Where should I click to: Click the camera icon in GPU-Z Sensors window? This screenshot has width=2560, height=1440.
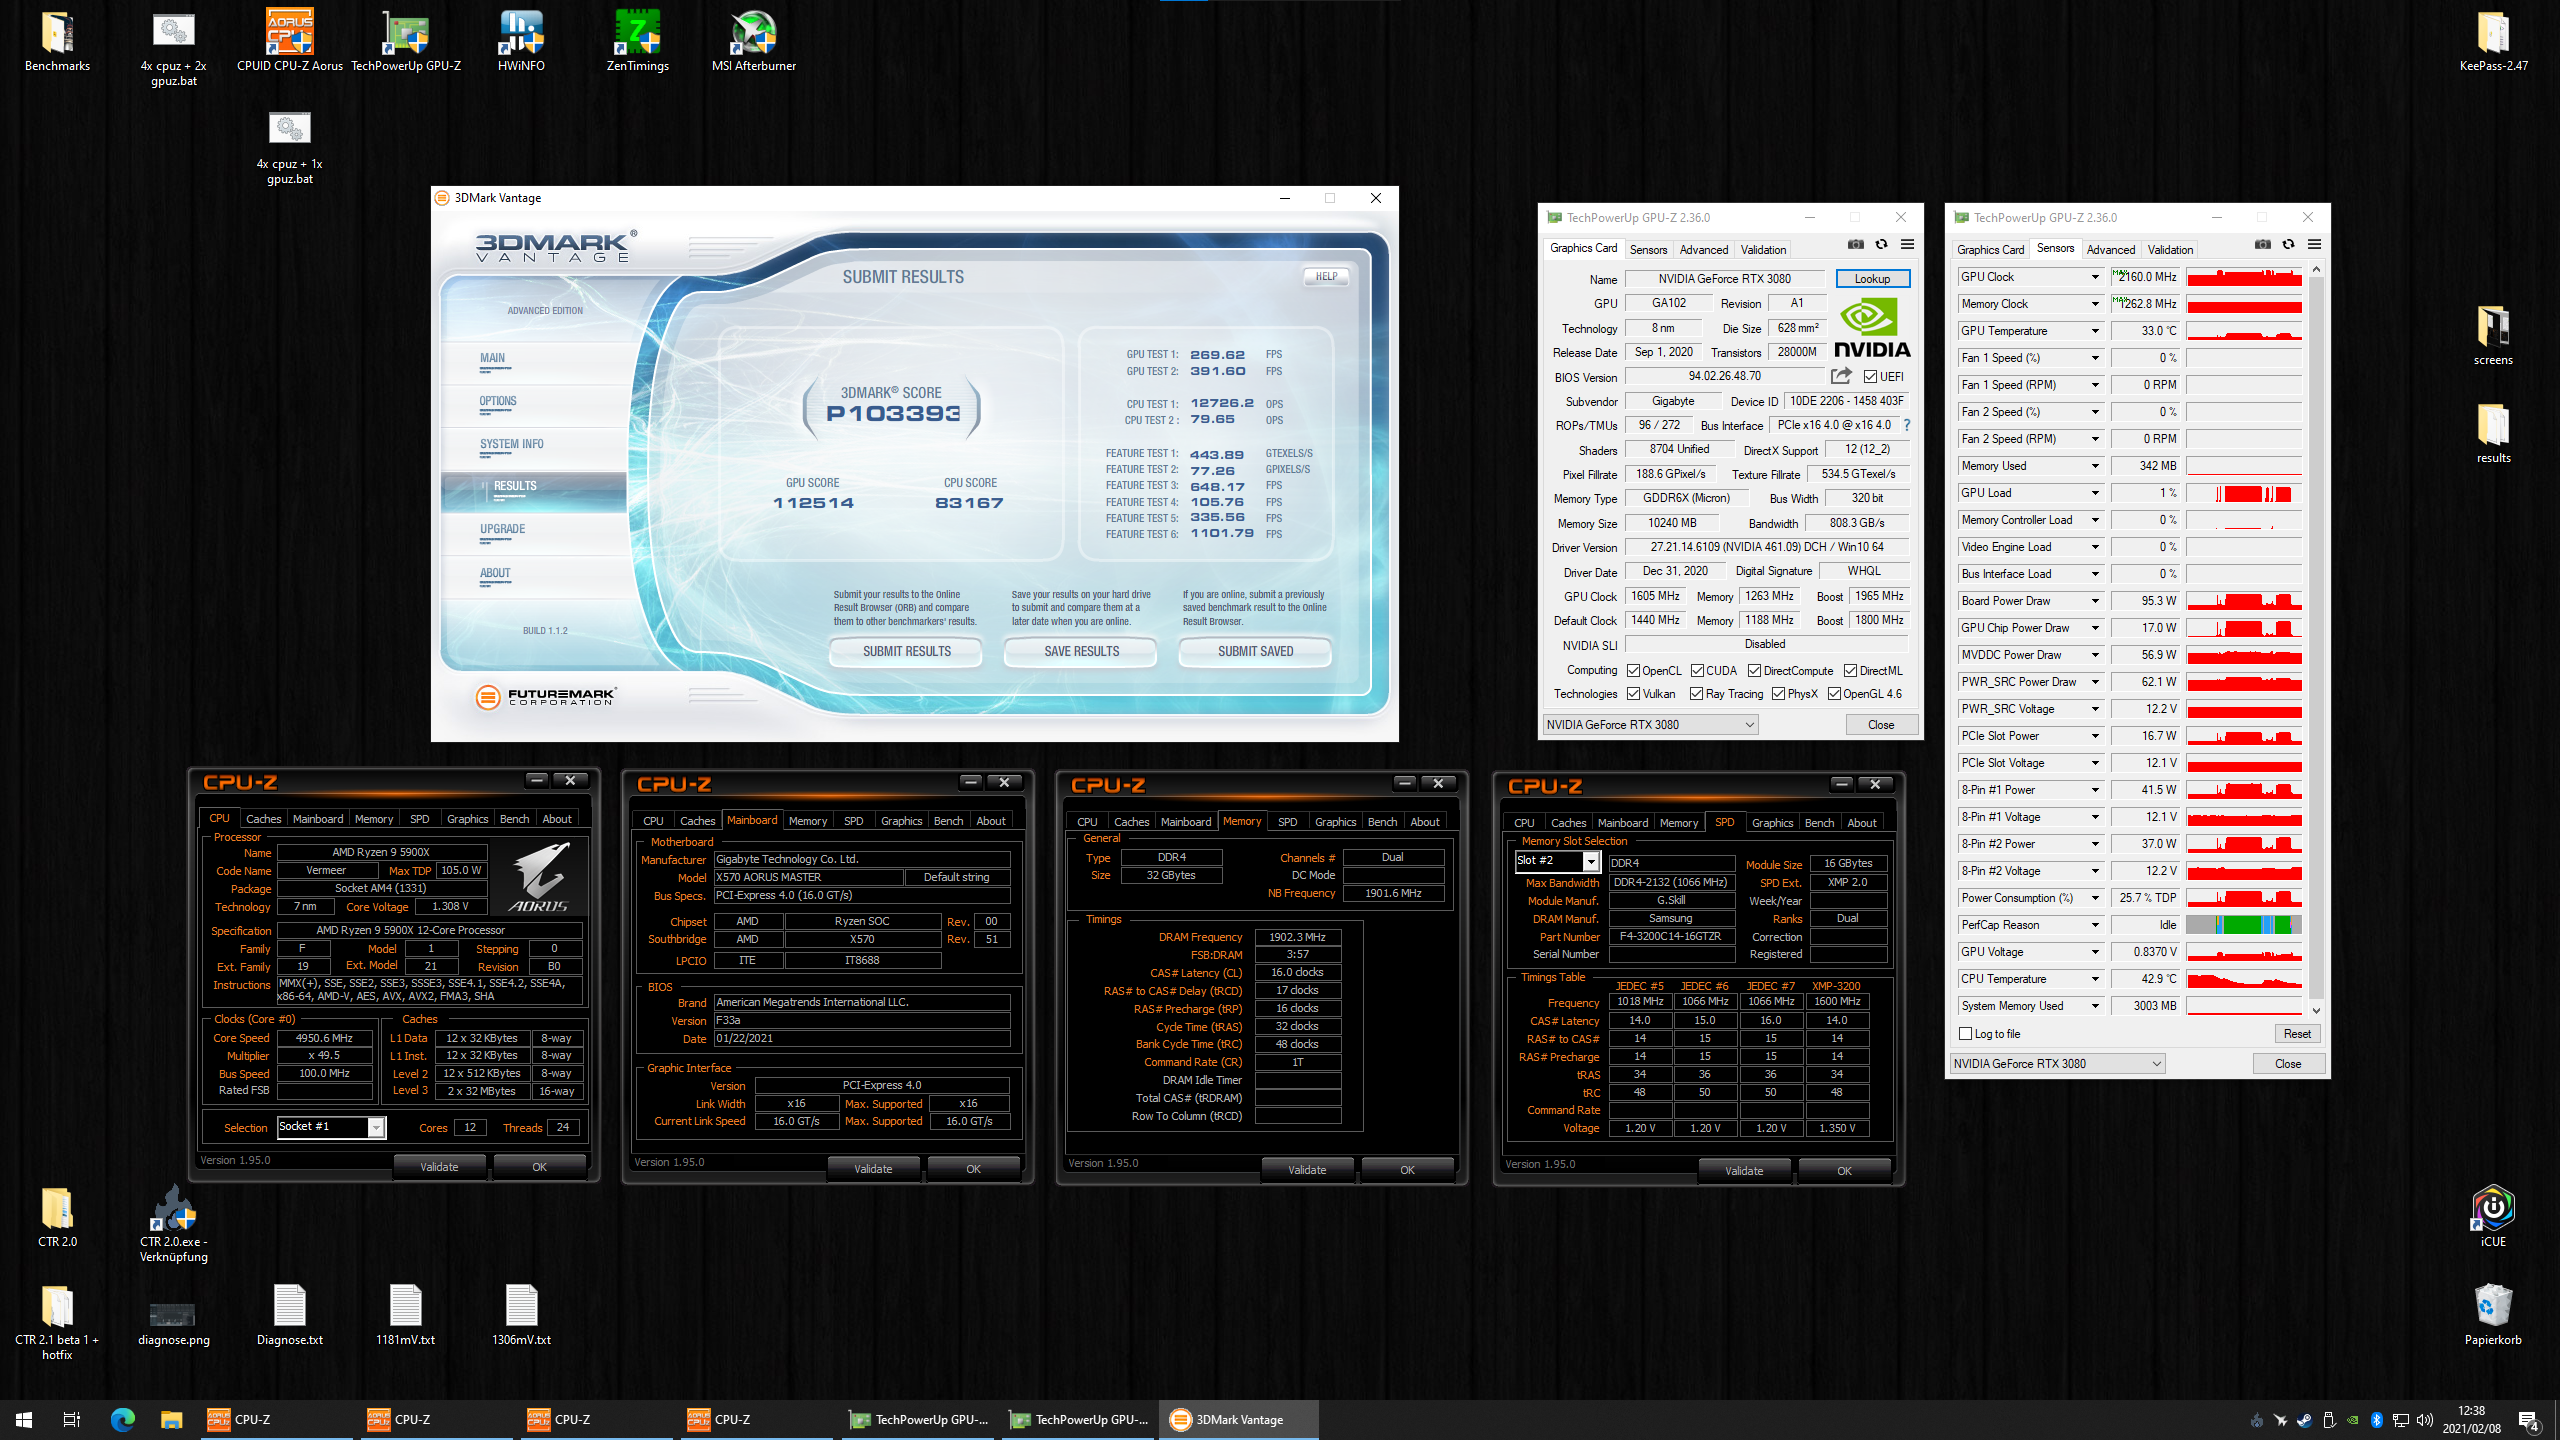point(2263,245)
